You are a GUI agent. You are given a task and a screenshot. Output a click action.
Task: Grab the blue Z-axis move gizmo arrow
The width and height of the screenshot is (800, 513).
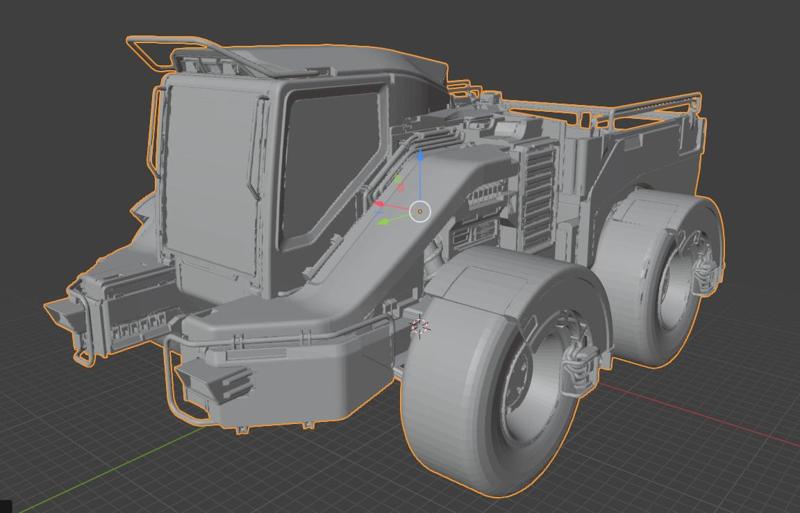pyautogui.click(x=420, y=156)
